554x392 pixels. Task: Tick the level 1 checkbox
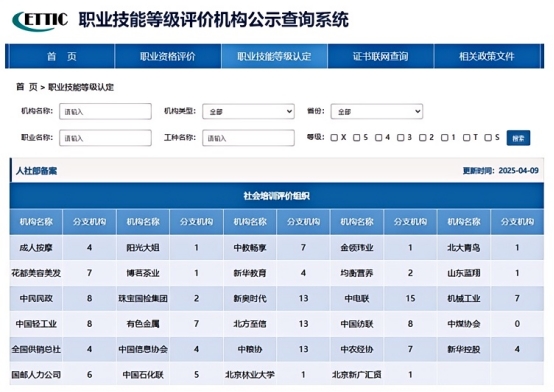pyautogui.click(x=444, y=138)
